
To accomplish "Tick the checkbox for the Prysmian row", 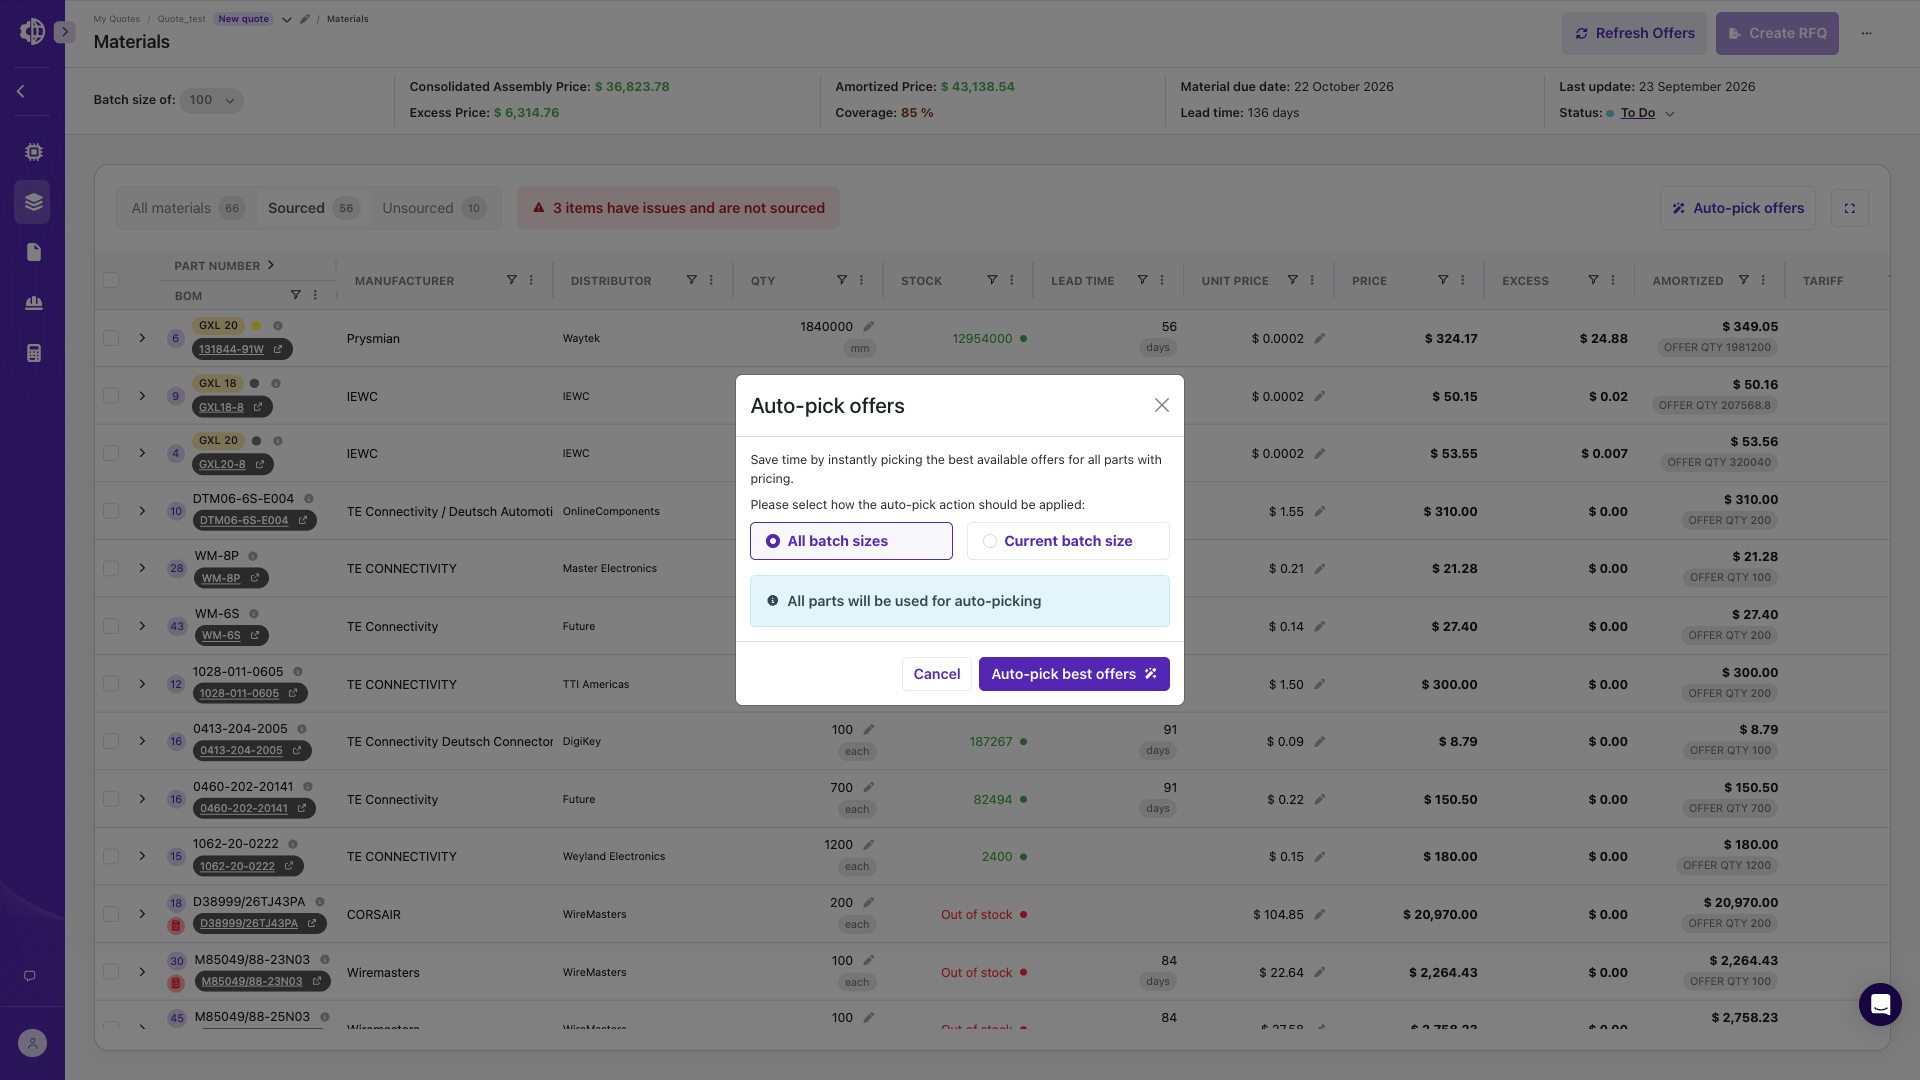I will coord(111,338).
